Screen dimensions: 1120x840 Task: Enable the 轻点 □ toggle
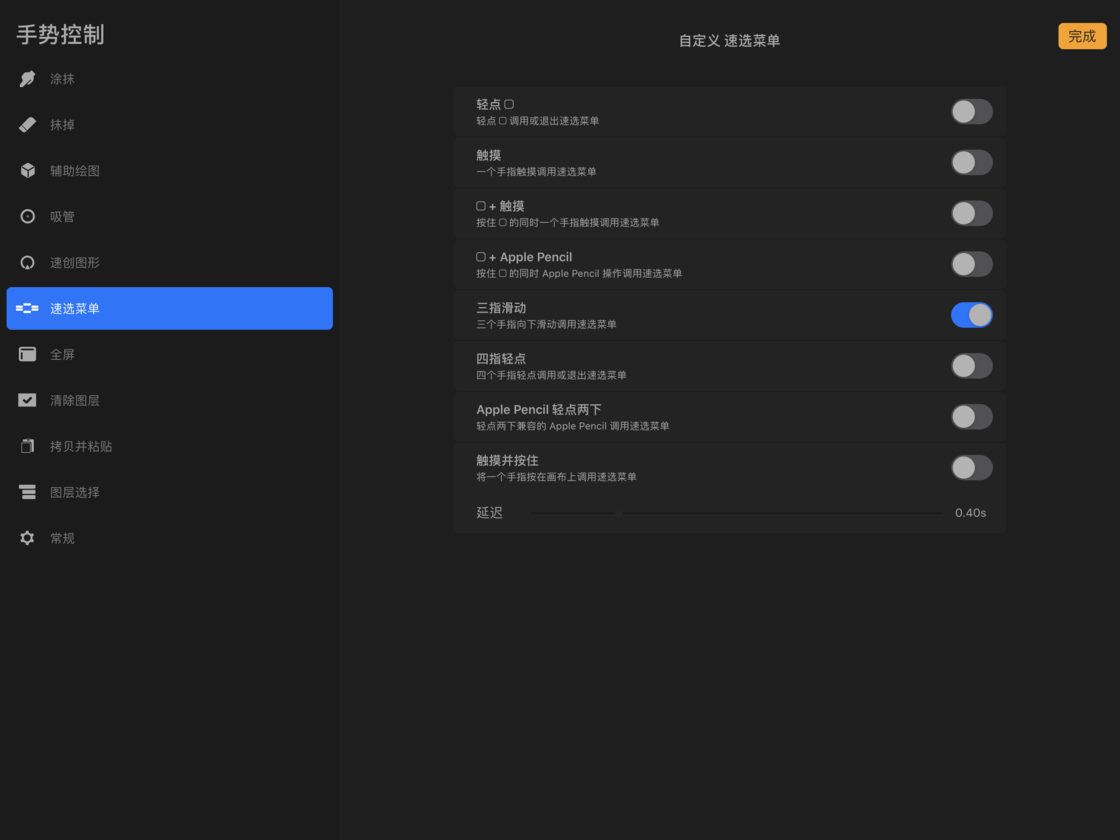point(971,112)
